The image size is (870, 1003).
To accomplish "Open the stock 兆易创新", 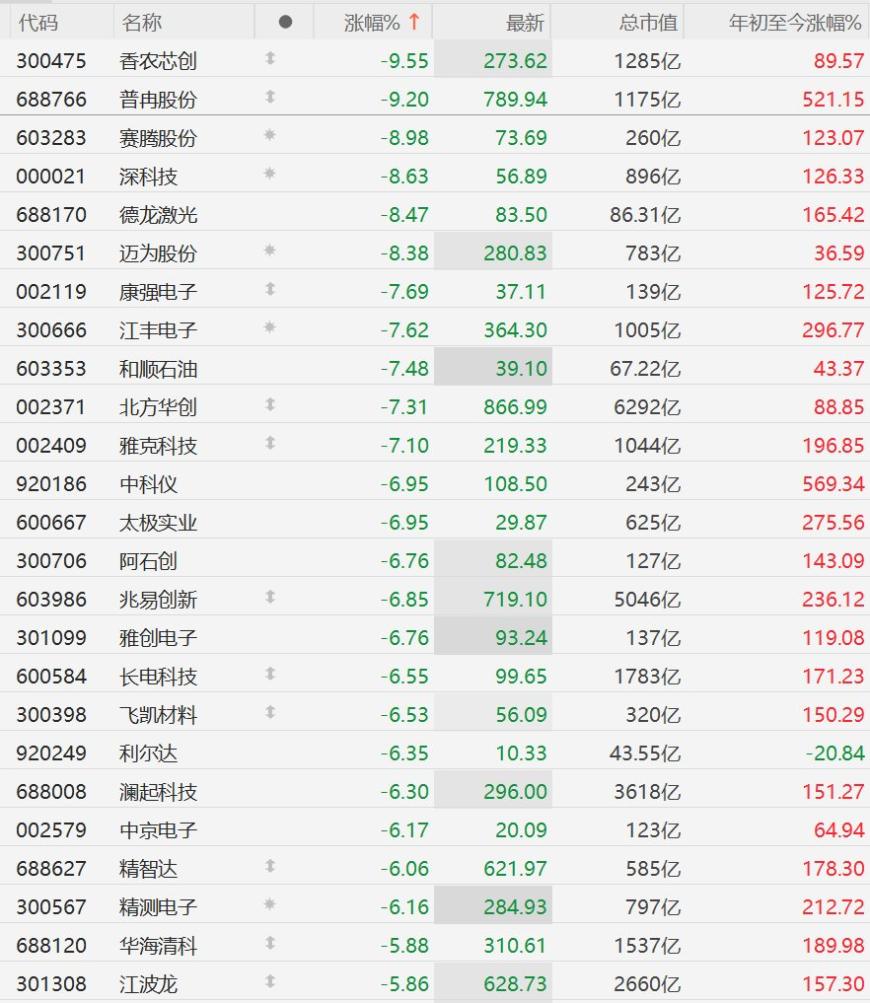I will pyautogui.click(x=158, y=599).
